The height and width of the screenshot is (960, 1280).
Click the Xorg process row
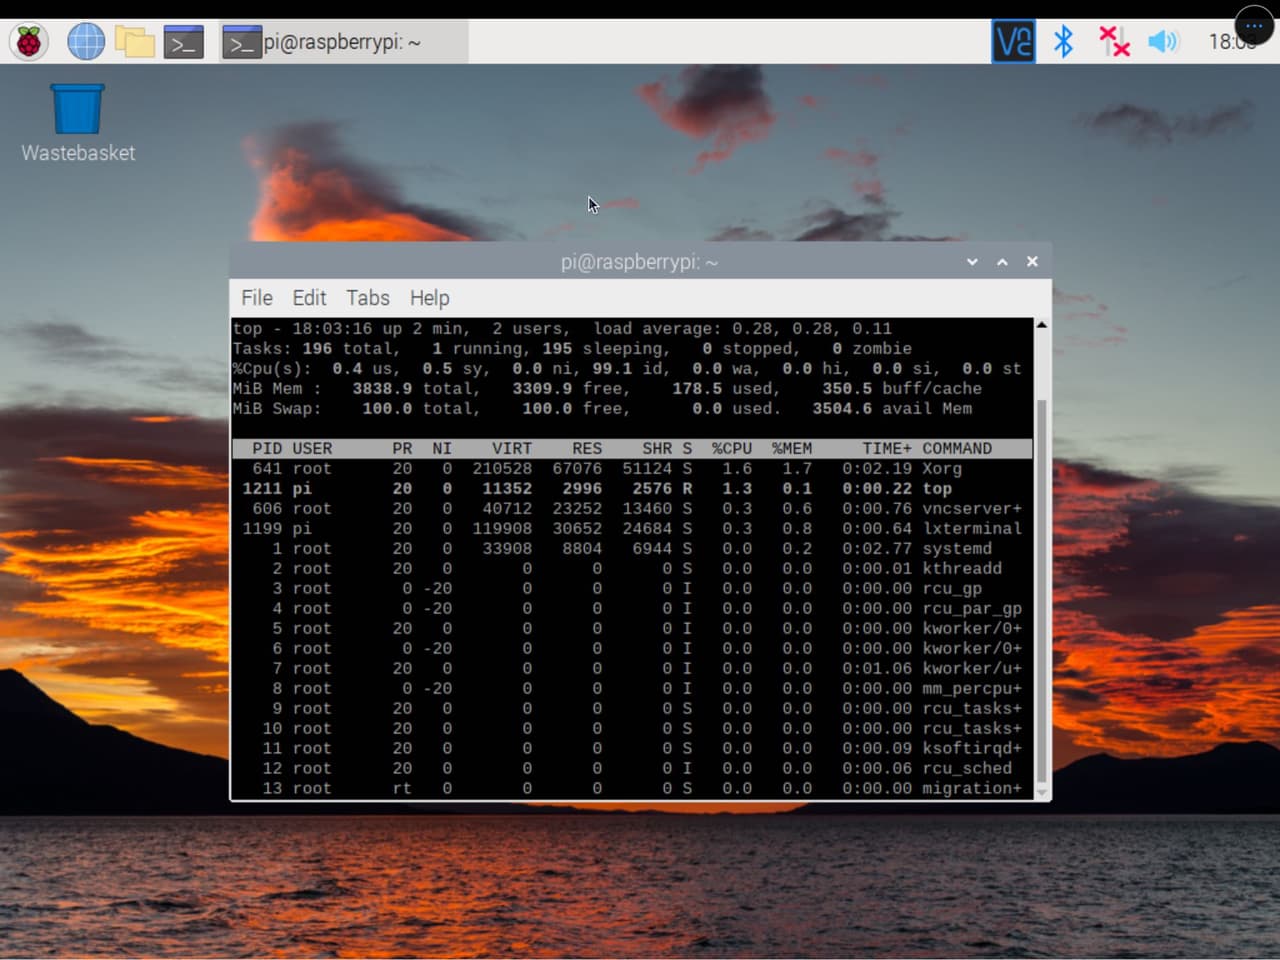[632, 468]
